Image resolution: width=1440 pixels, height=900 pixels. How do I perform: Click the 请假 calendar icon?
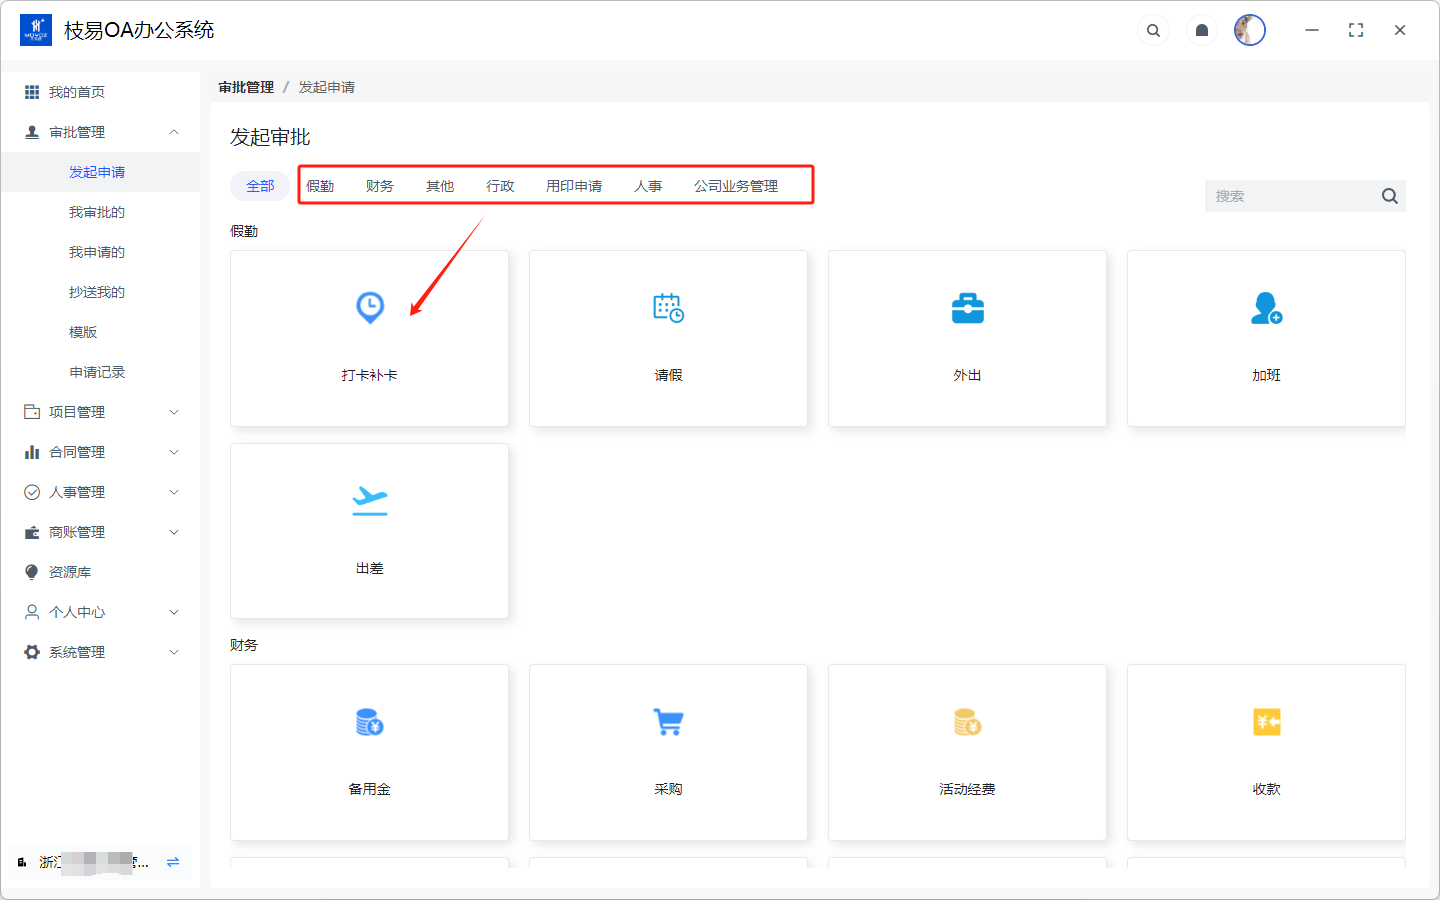pos(668,308)
